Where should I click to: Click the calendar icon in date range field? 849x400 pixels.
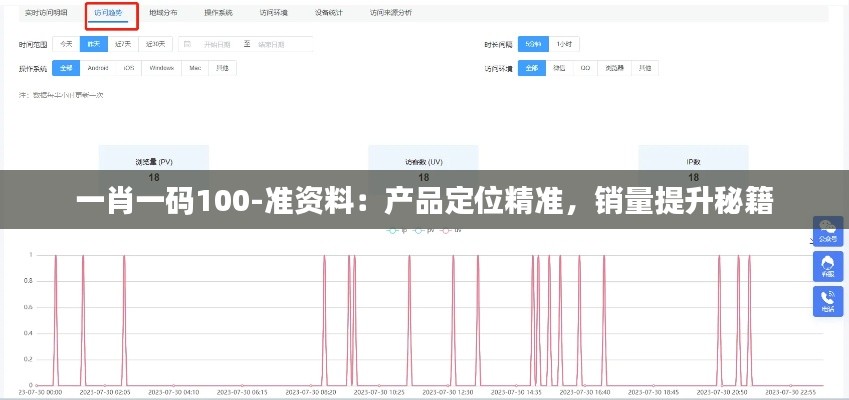point(188,44)
